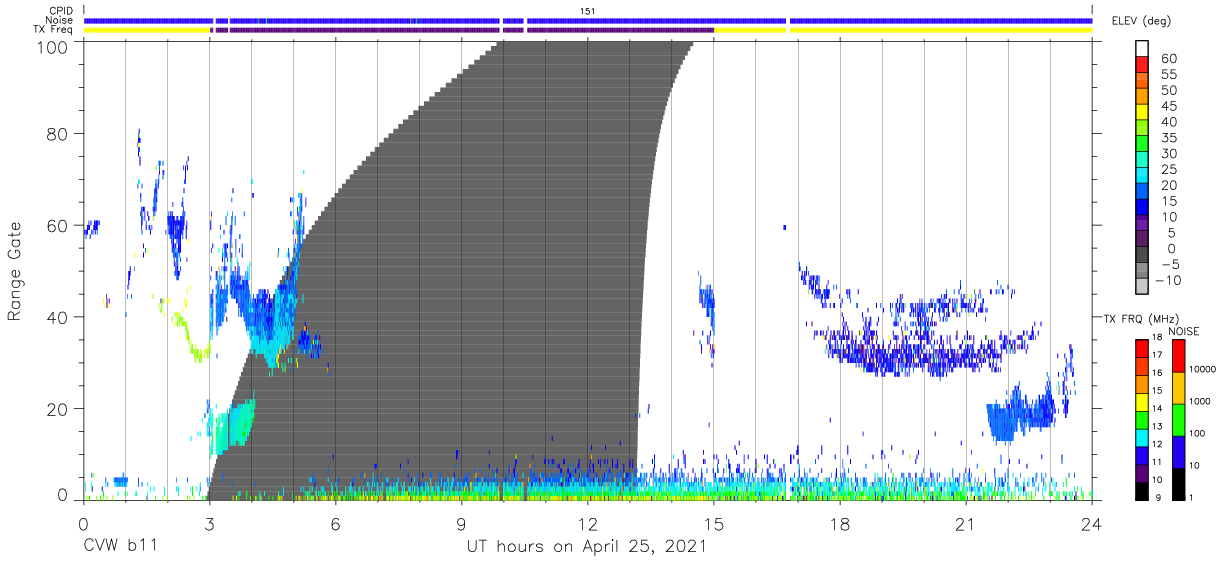Click the Noise row label at top
The height and width of the screenshot is (567, 1228).
coord(60,20)
